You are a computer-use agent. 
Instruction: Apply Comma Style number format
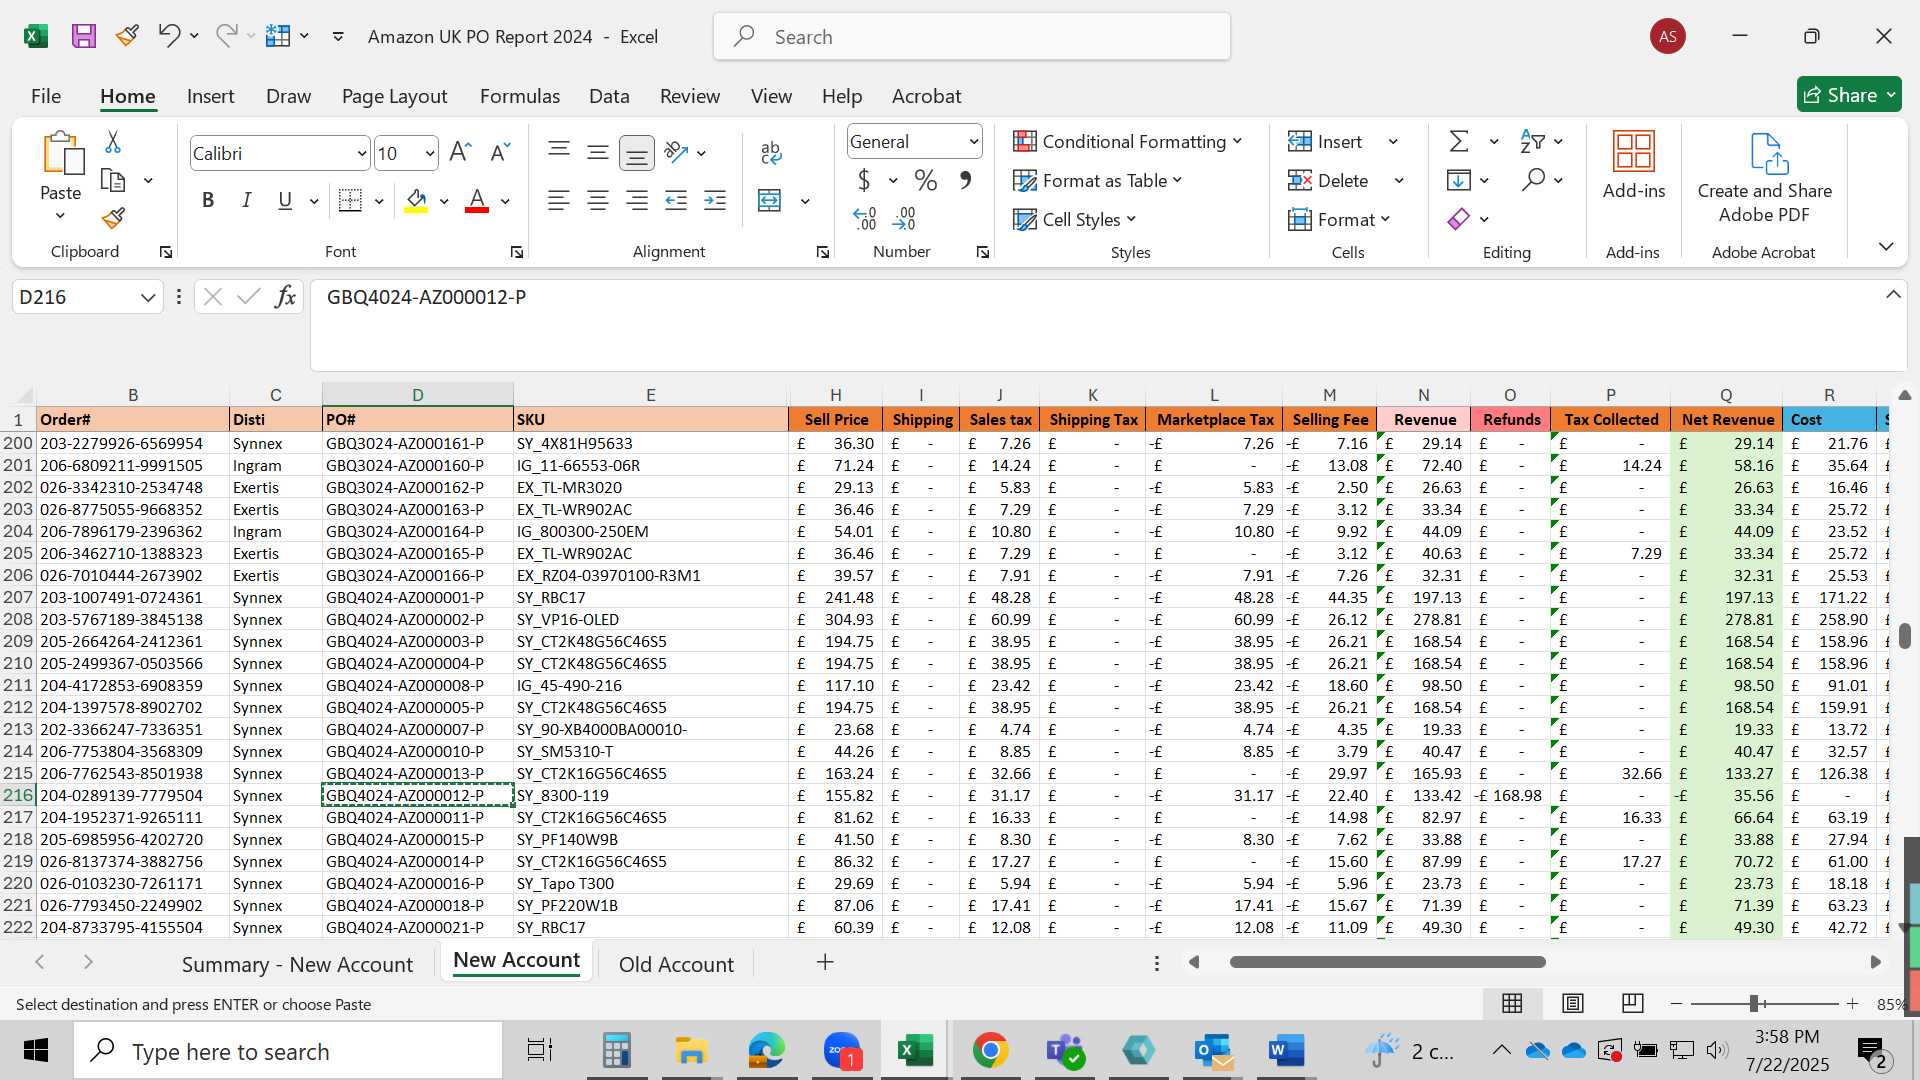click(x=965, y=180)
